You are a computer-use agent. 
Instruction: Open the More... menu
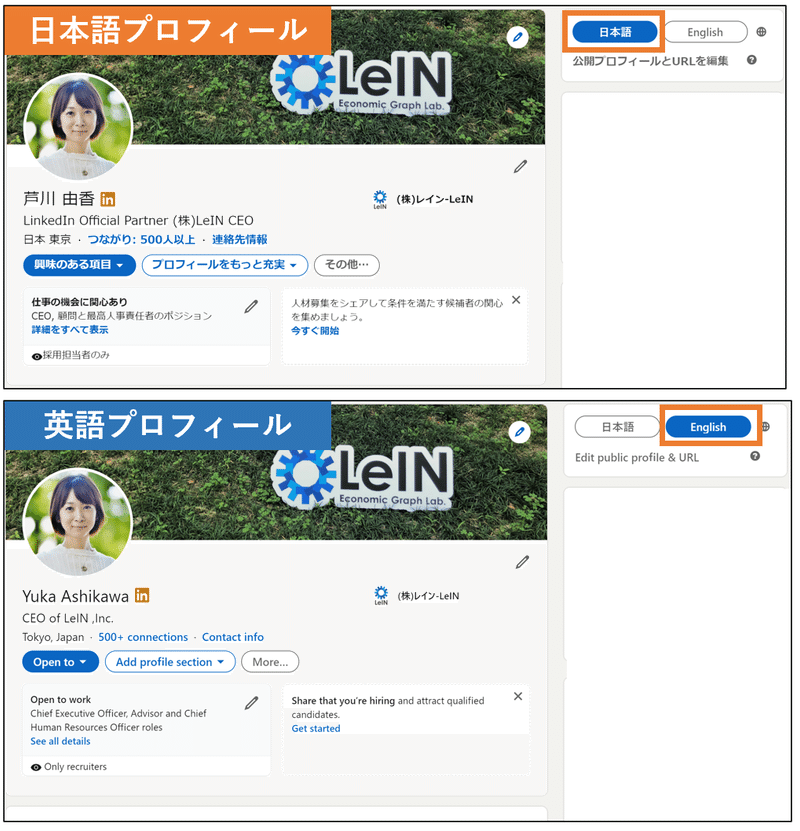pos(270,662)
